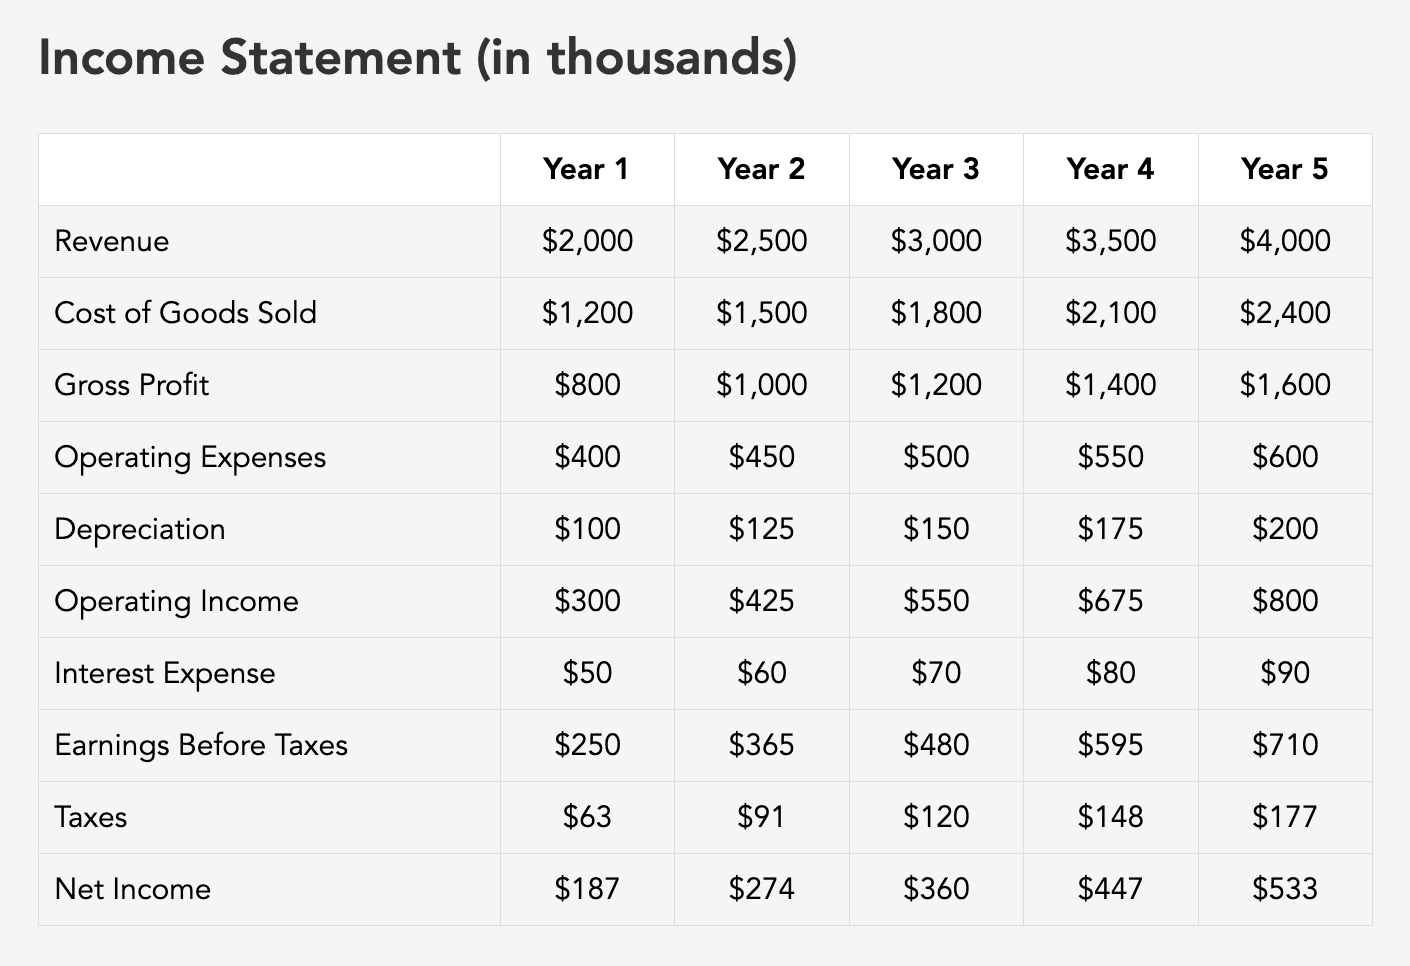Select Year 5 Net Income cell $533

click(x=1285, y=889)
